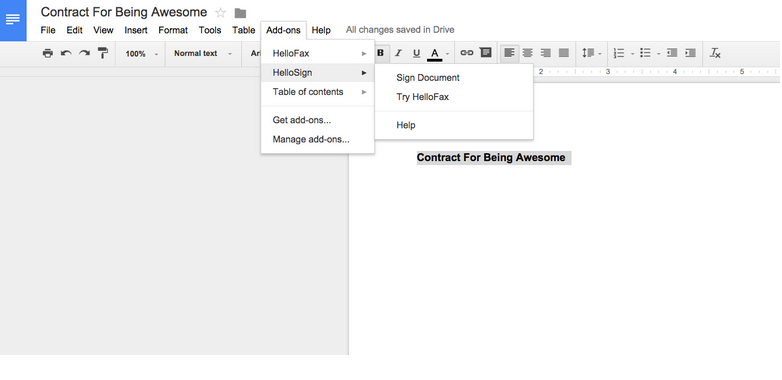The height and width of the screenshot is (380, 782).
Task: Open the move-to-folder icon
Action: (240, 13)
